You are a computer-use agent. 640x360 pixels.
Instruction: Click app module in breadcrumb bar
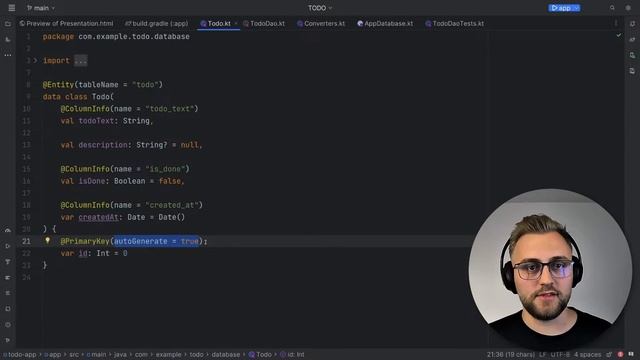coord(53,354)
